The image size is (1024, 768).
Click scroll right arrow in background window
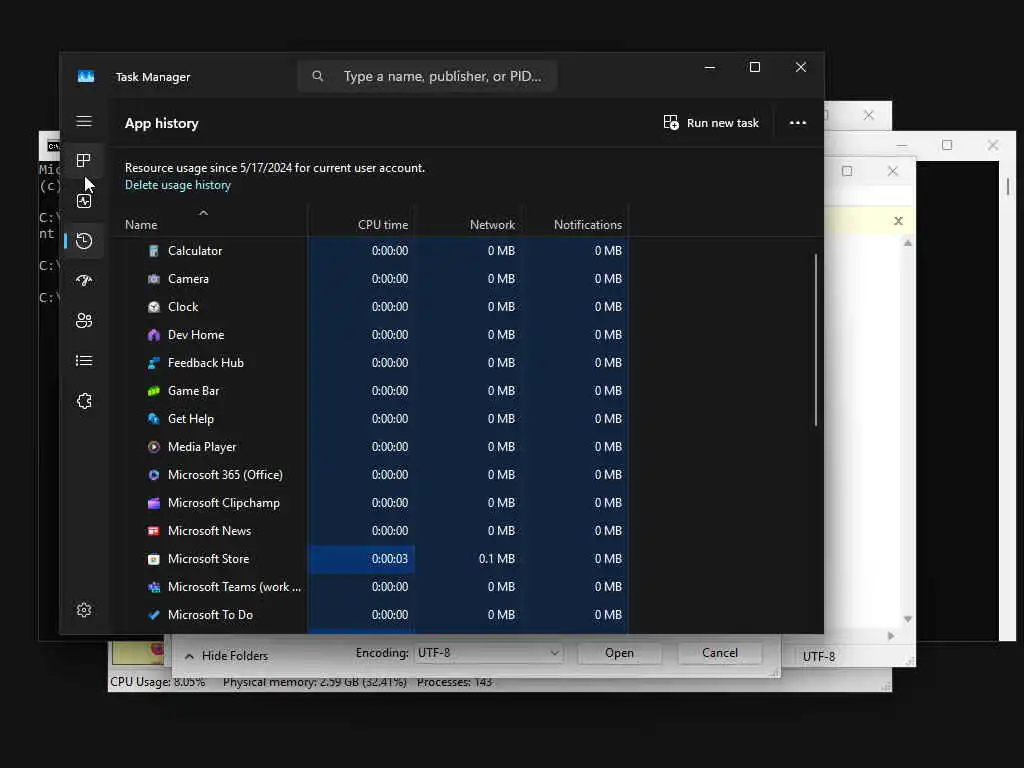click(x=891, y=635)
